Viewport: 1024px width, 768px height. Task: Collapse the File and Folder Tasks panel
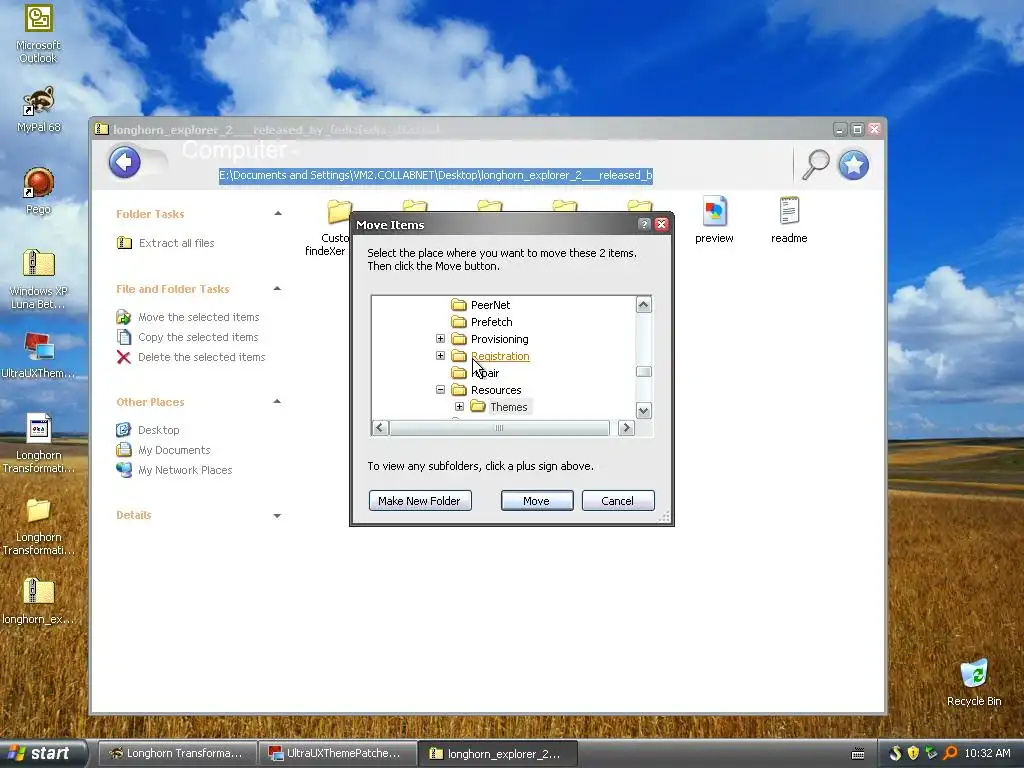tap(278, 289)
